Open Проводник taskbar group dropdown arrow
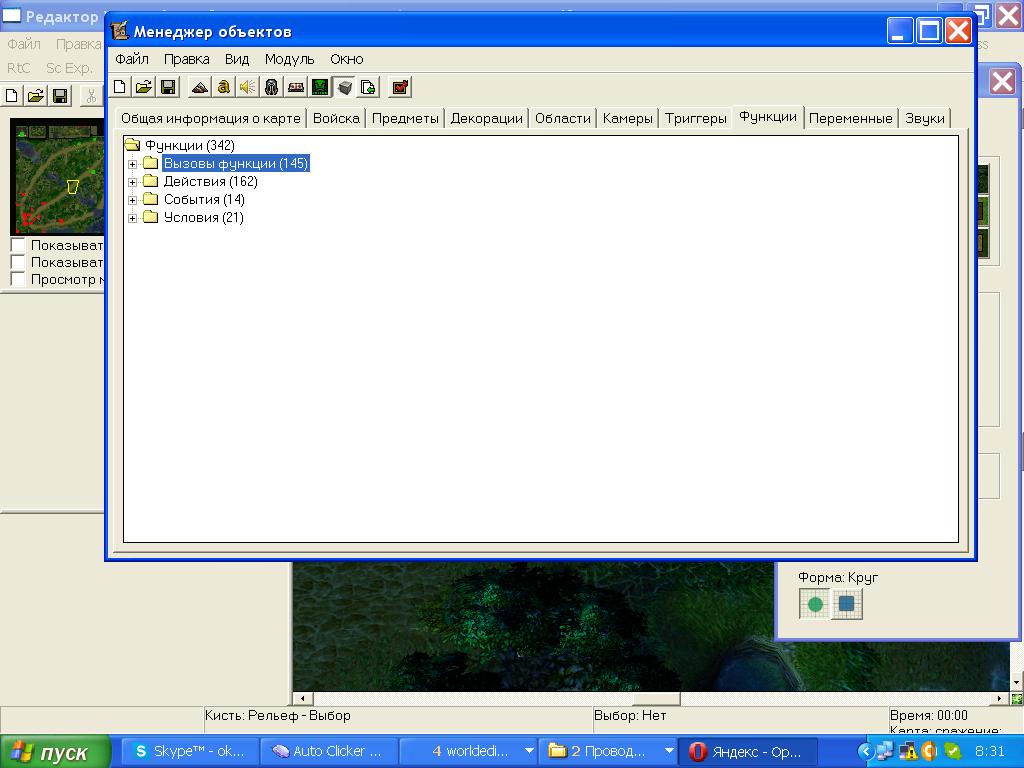 (669, 751)
